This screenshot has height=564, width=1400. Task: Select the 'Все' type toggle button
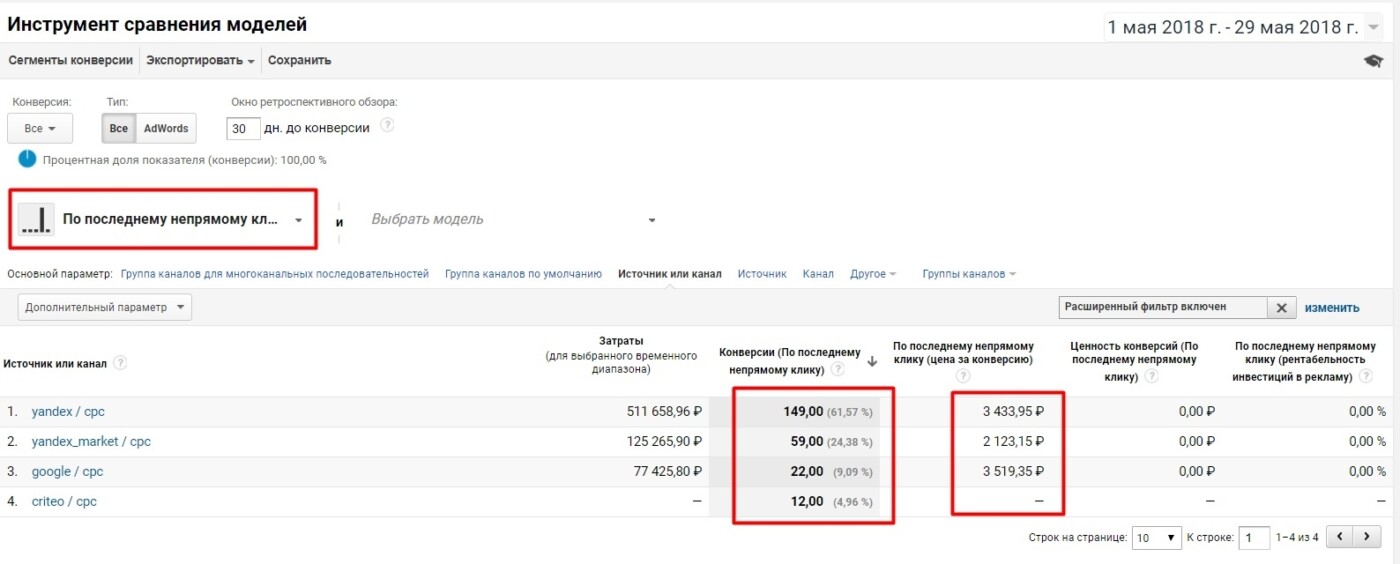coord(119,128)
